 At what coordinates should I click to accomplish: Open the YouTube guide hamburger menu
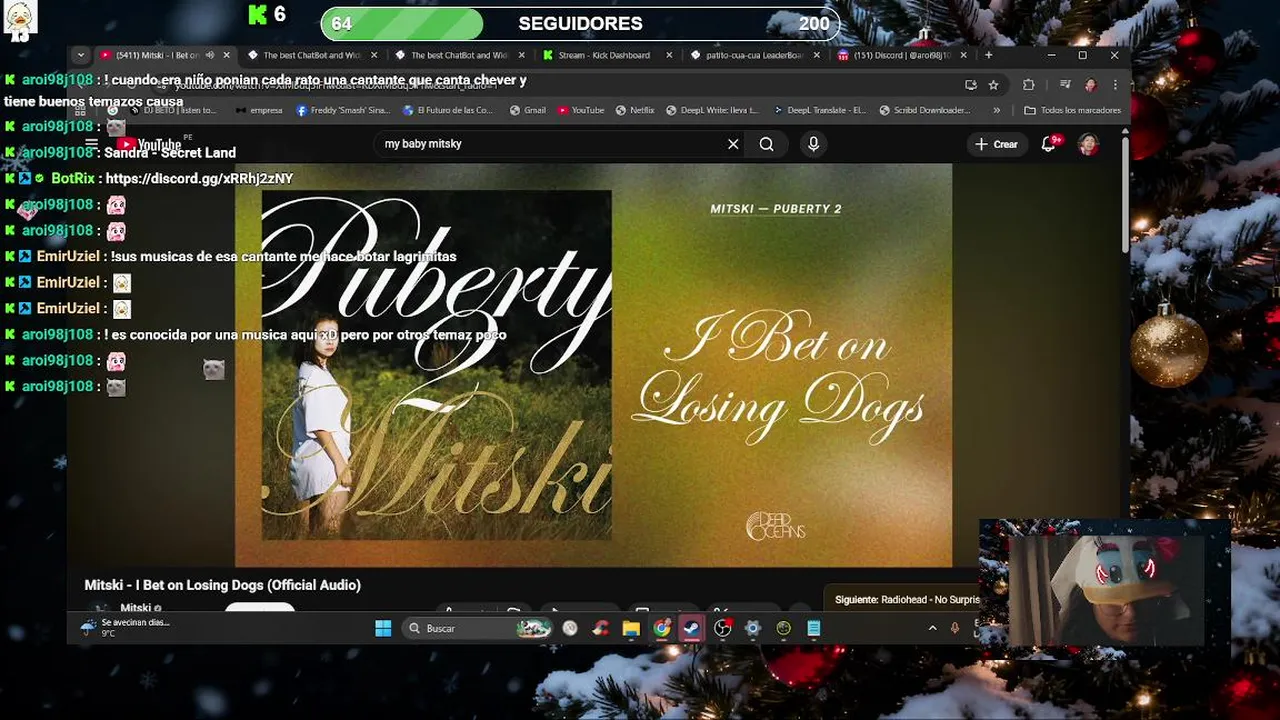click(92, 144)
